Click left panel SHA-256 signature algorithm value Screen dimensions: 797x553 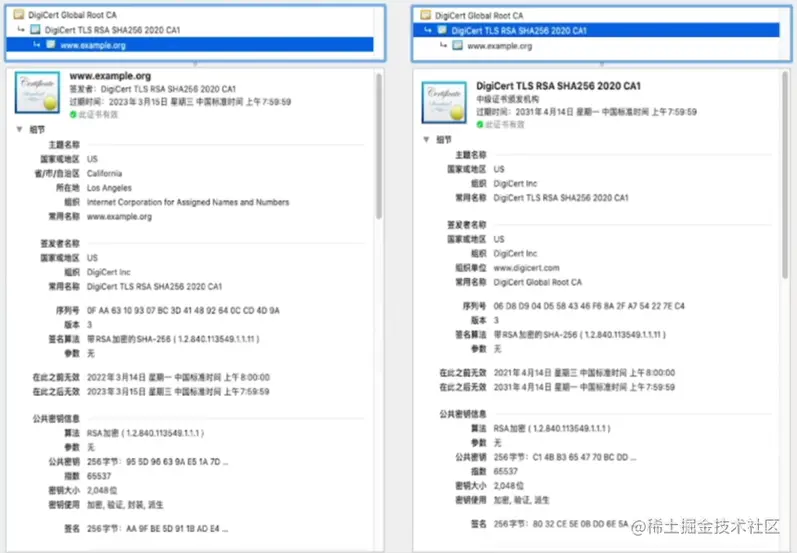coord(173,339)
